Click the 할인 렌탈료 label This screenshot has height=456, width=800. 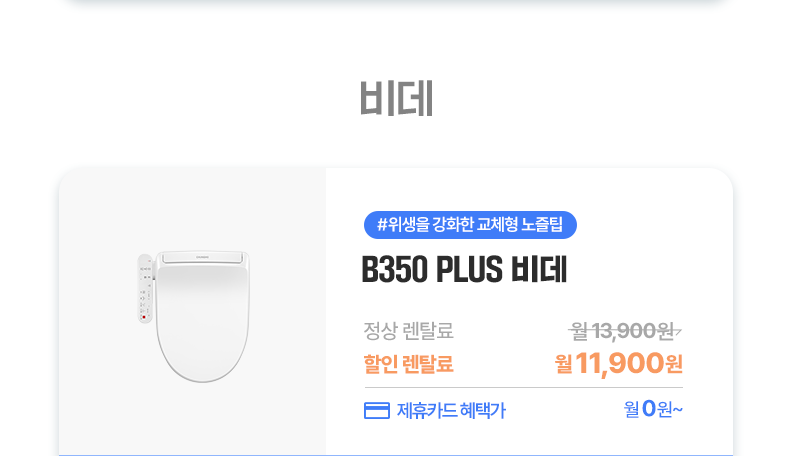pos(409,364)
